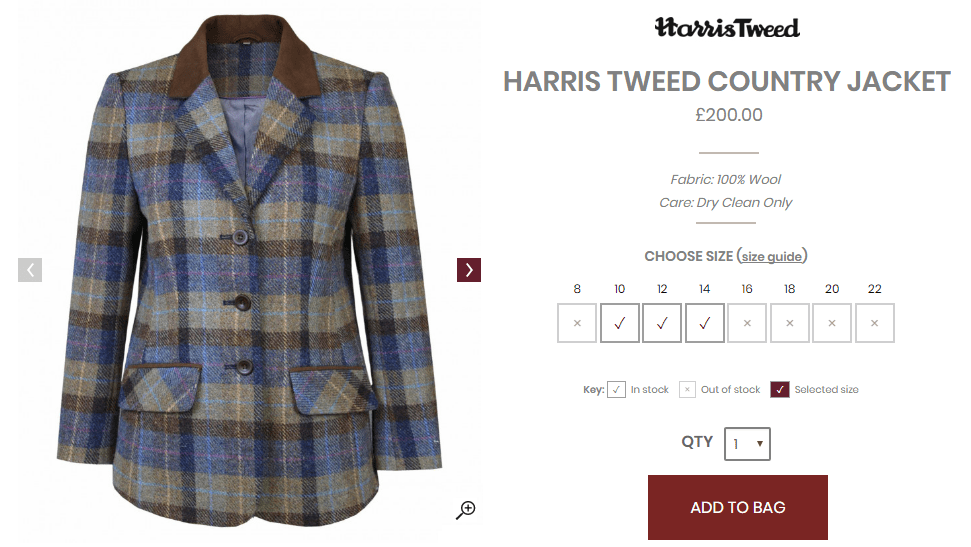Click the out-of-stock size 16 box
Image resolution: width=971 pixels, height=547 pixels.
747,323
